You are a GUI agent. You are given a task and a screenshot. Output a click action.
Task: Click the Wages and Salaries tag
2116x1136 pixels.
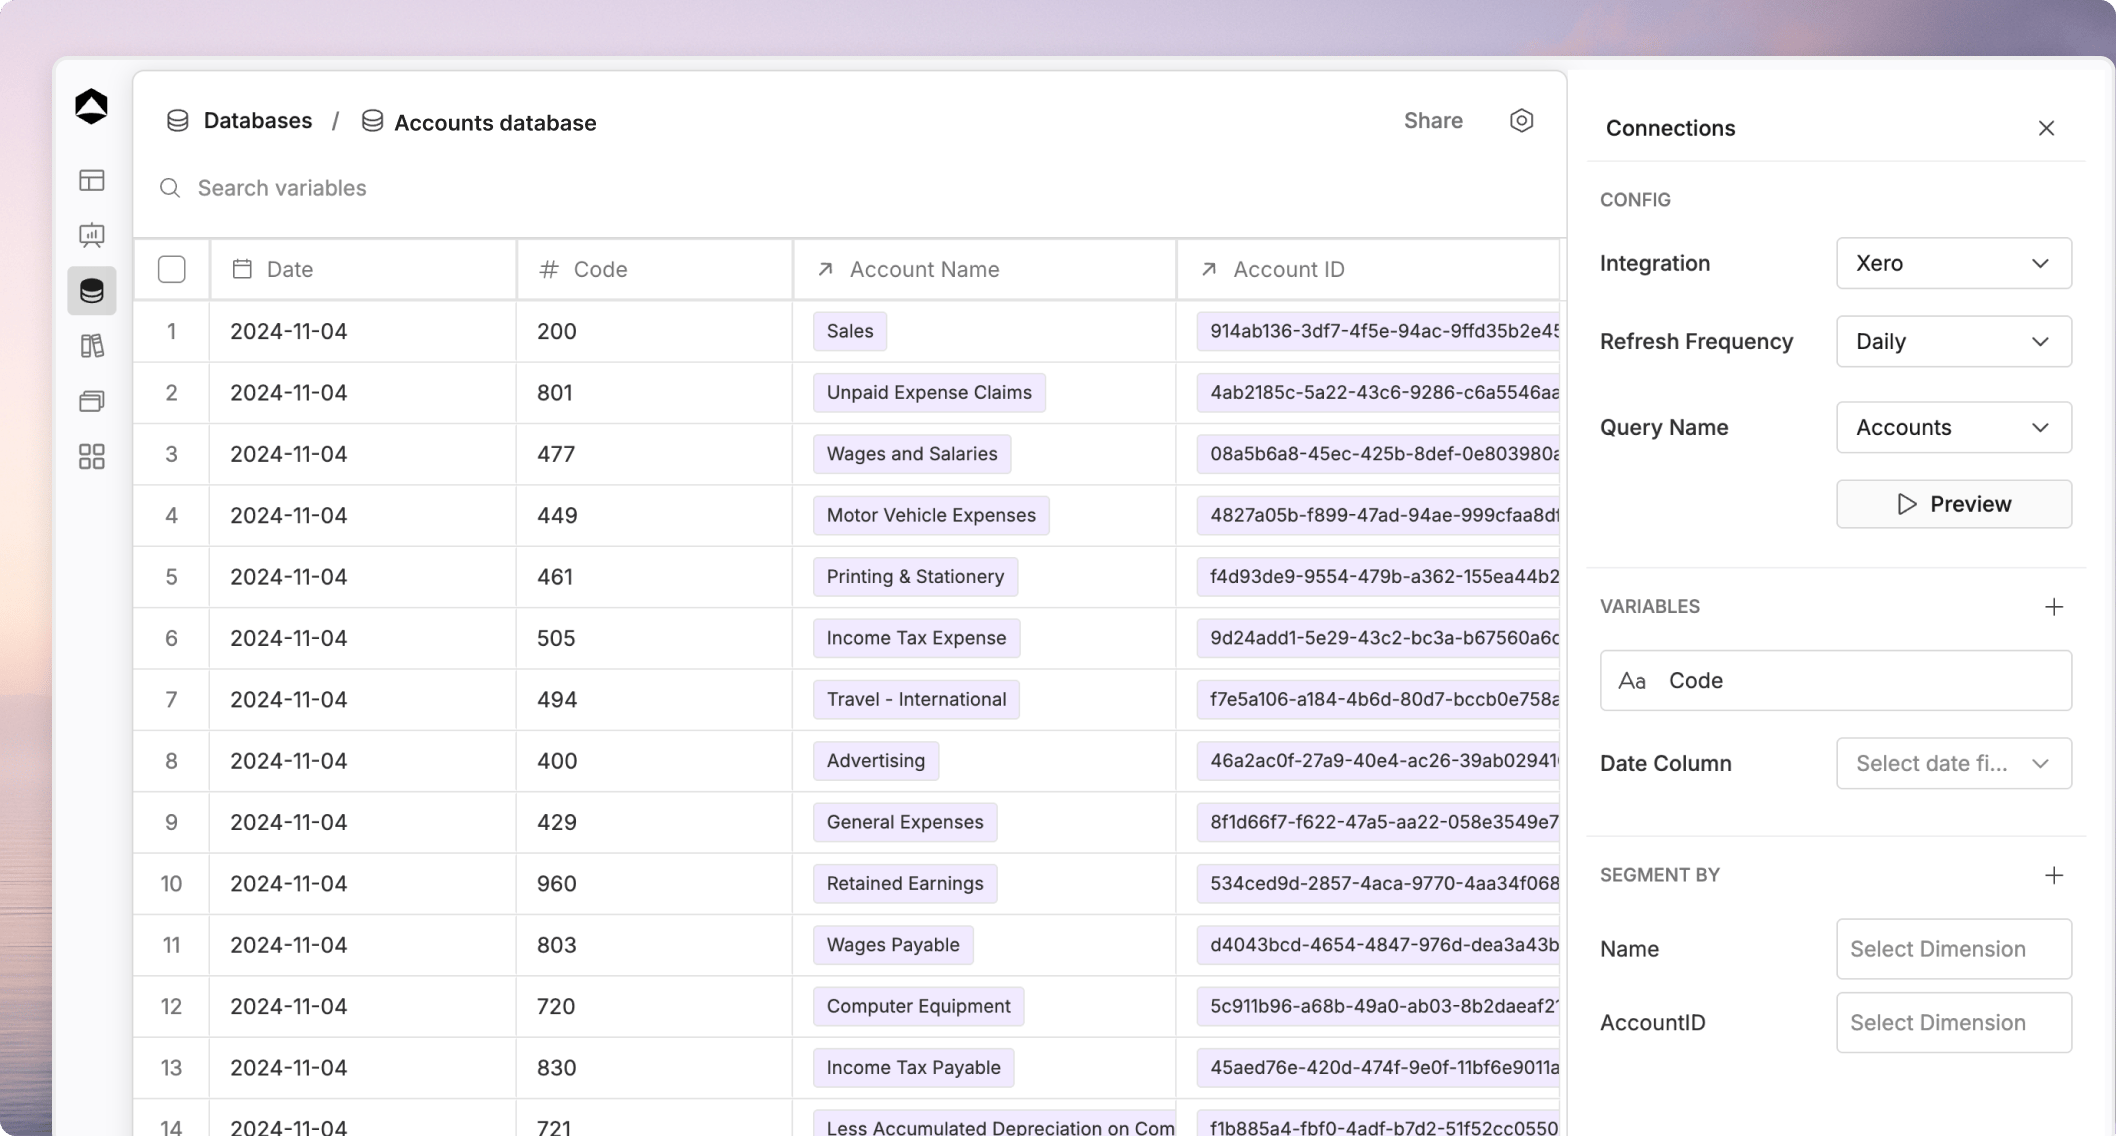click(x=912, y=454)
